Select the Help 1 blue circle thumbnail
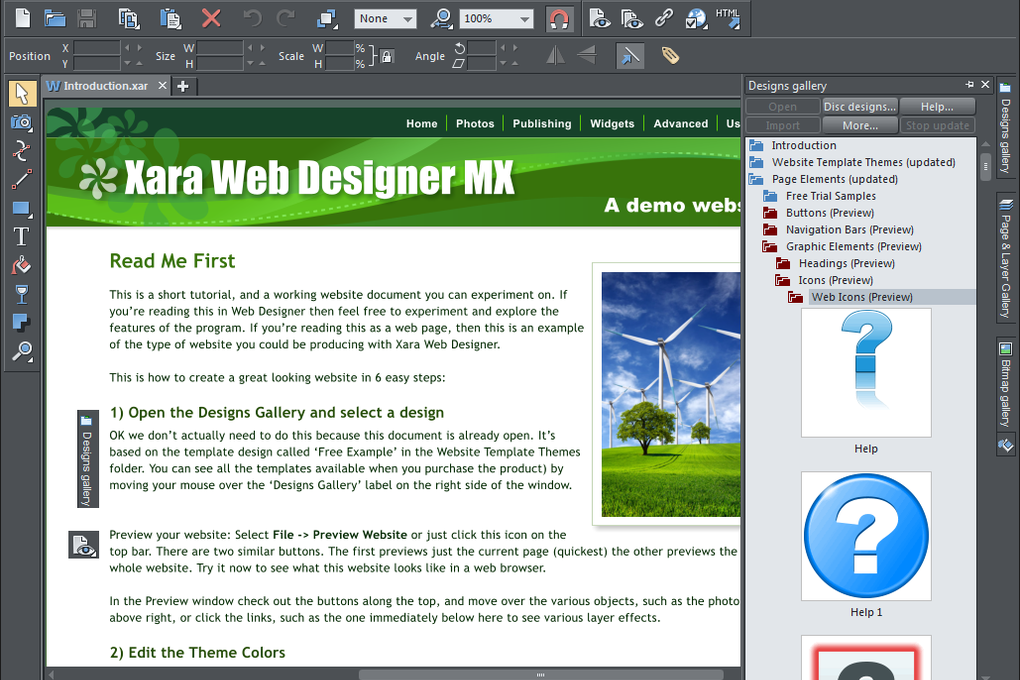1020x680 pixels. [x=866, y=536]
